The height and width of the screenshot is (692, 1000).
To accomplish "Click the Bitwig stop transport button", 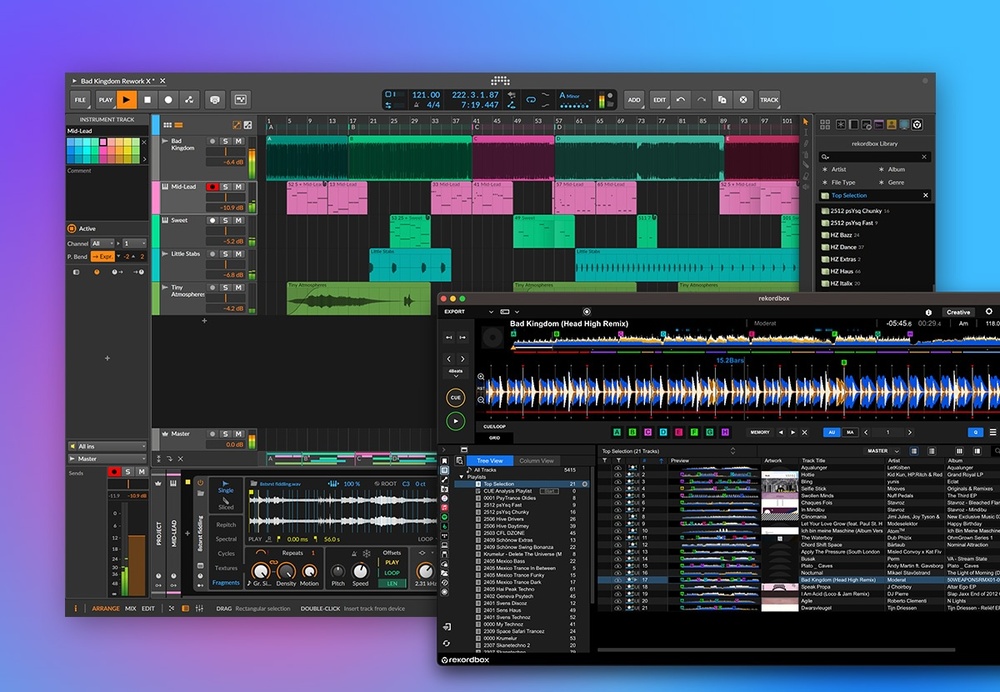I will coord(147,99).
